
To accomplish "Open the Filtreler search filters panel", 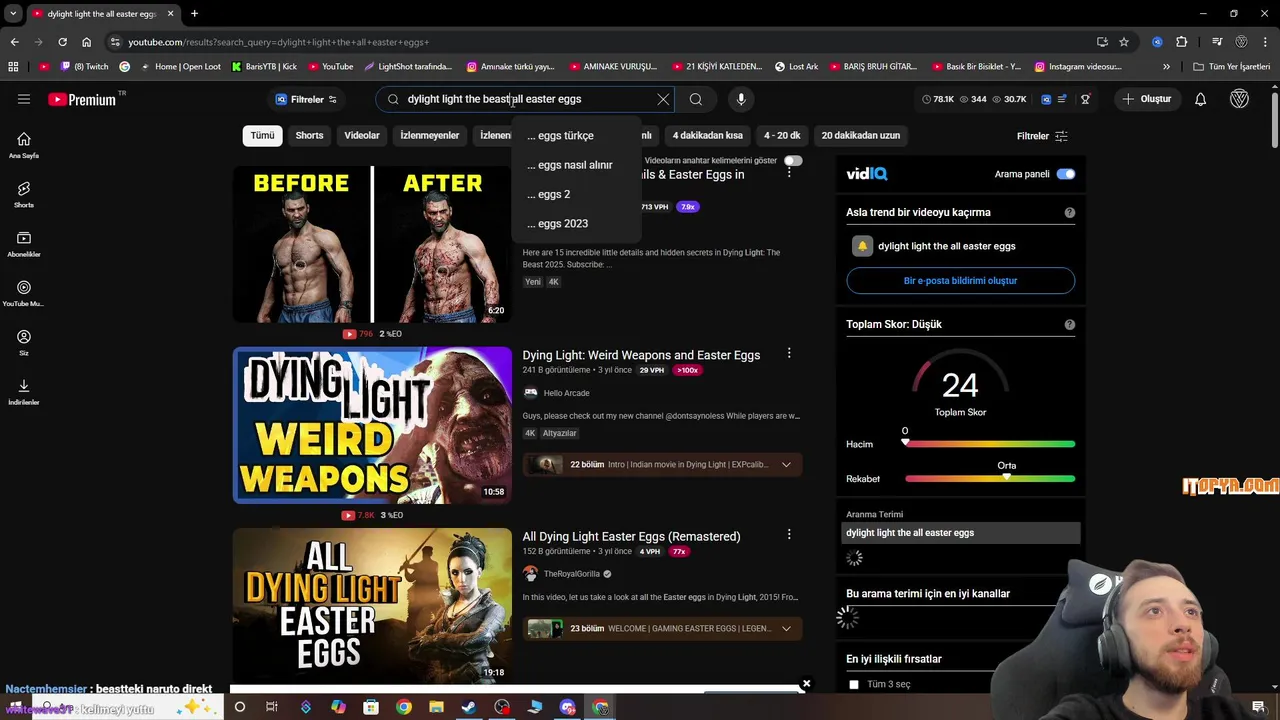I will (x=1042, y=136).
